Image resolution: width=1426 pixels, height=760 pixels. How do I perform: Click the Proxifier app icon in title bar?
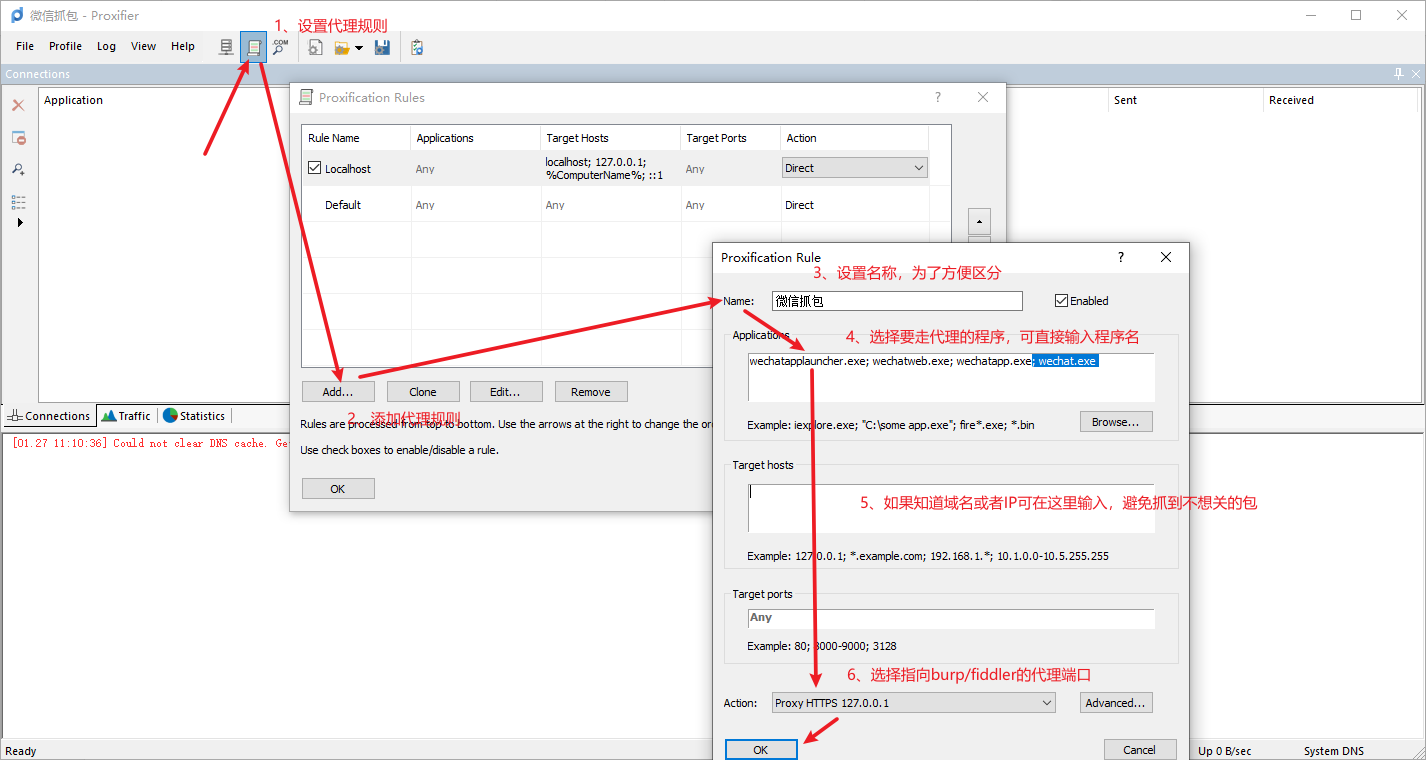tap(17, 15)
